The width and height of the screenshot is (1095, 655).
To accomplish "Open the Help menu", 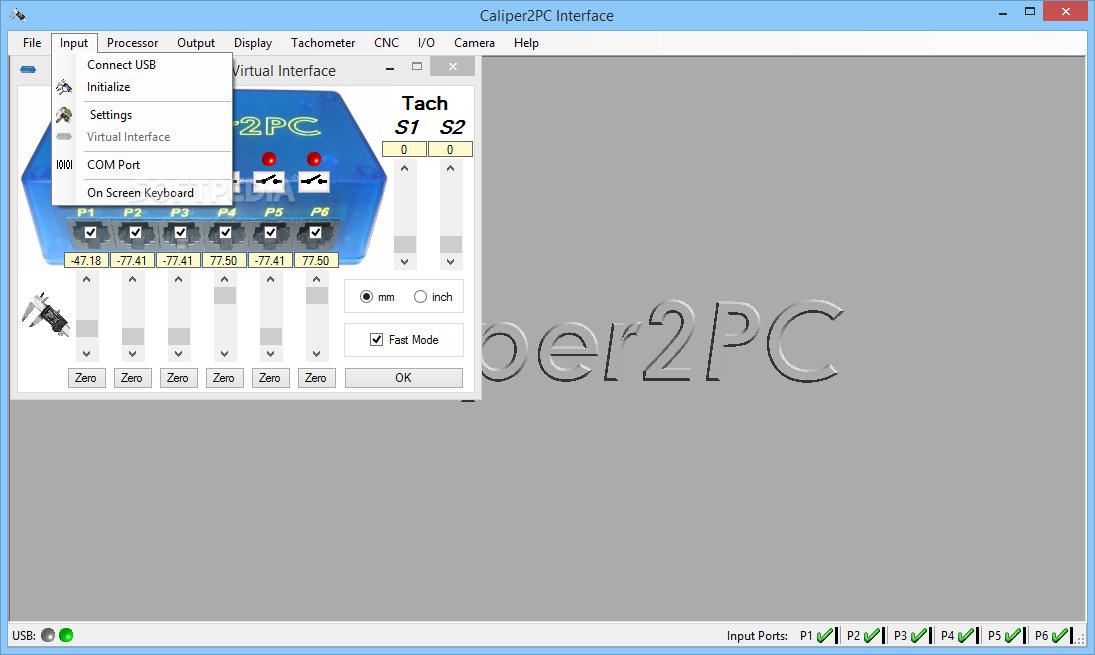I will tap(527, 43).
